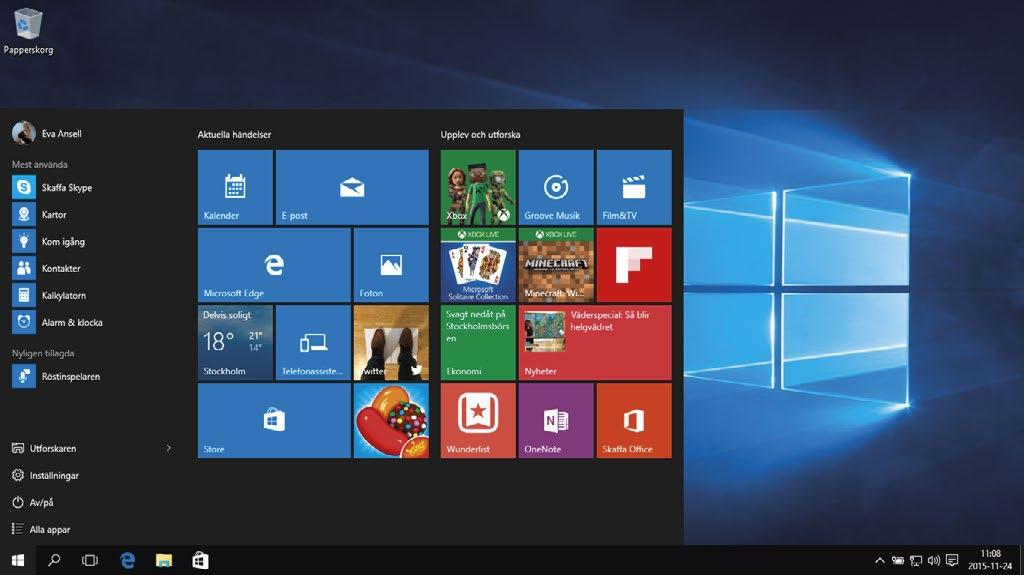The height and width of the screenshot is (575, 1024).
Task: Open the Foton tile
Action: [391, 265]
